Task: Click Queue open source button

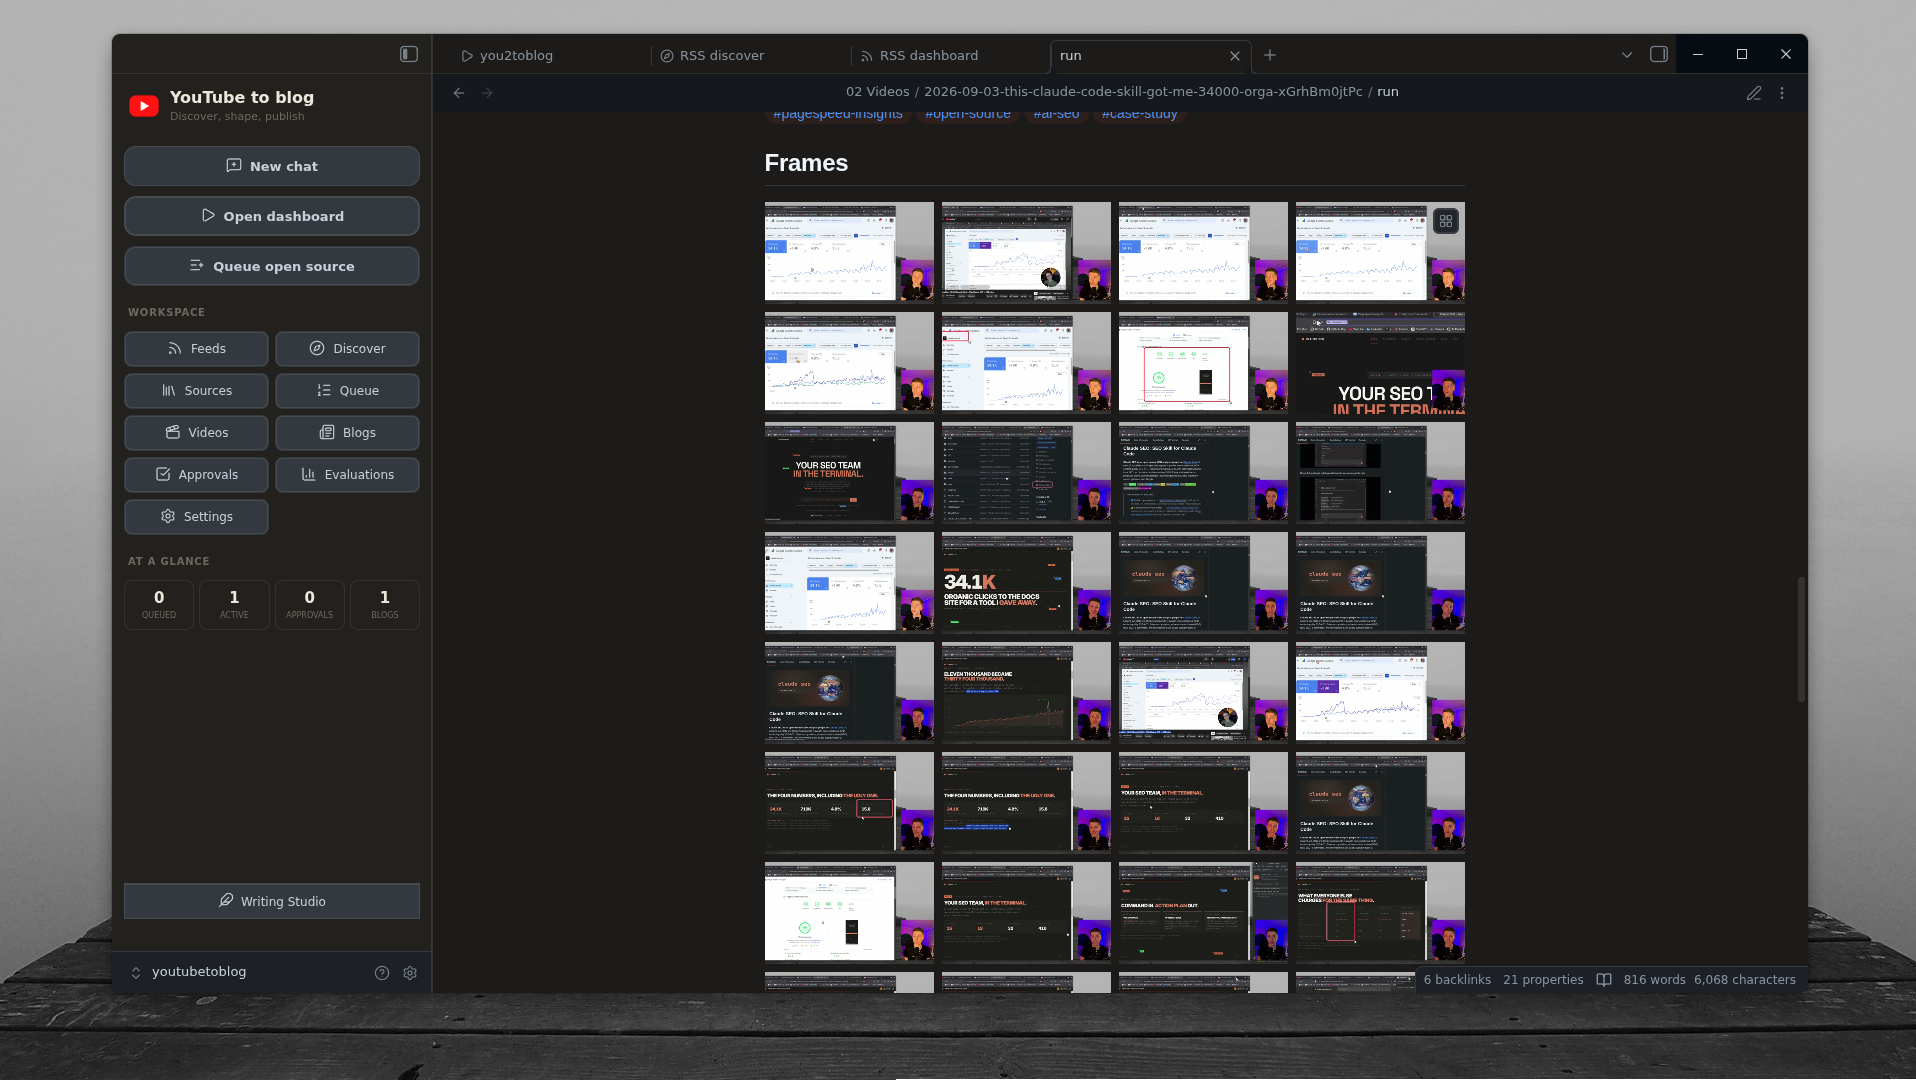Action: [x=272, y=266]
